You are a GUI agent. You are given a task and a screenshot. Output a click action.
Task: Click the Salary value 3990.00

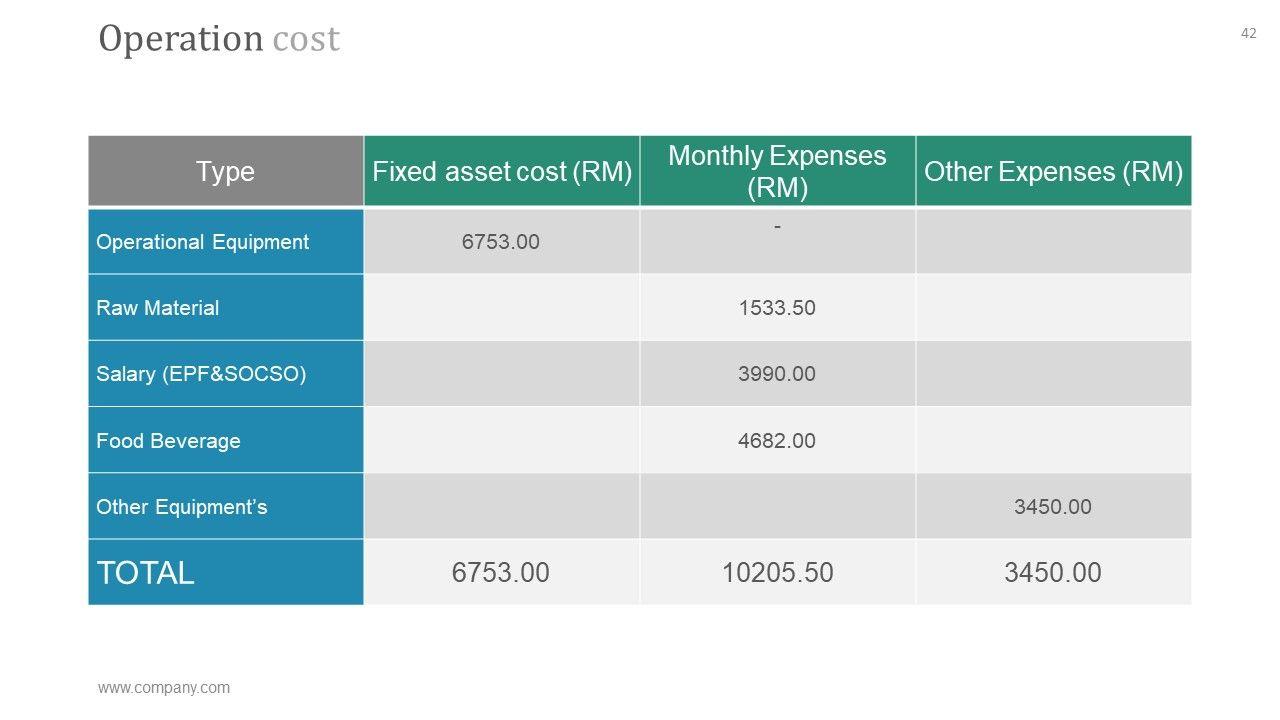point(777,374)
